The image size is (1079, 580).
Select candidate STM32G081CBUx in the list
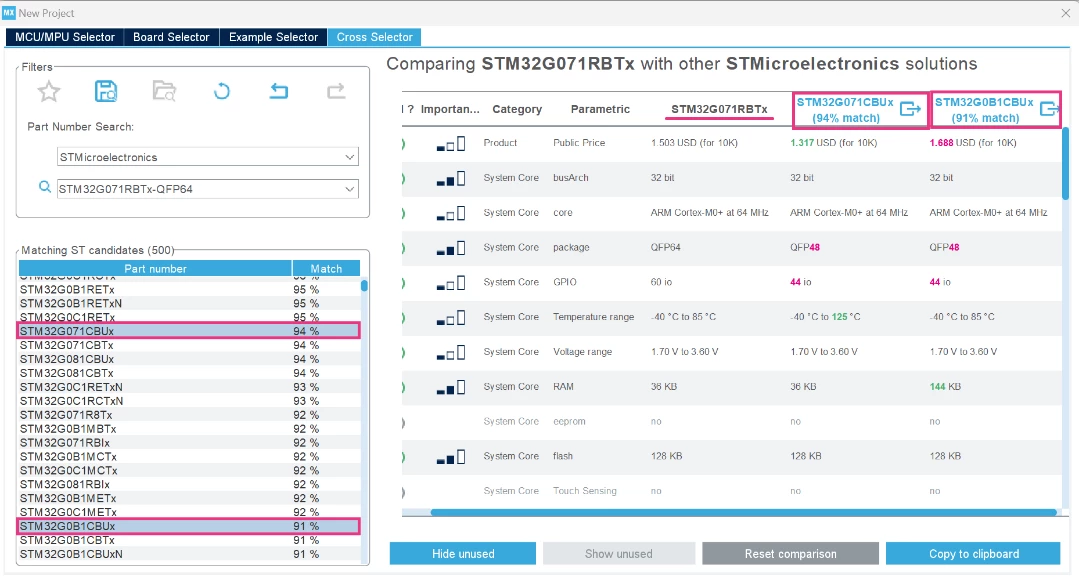[189, 359]
